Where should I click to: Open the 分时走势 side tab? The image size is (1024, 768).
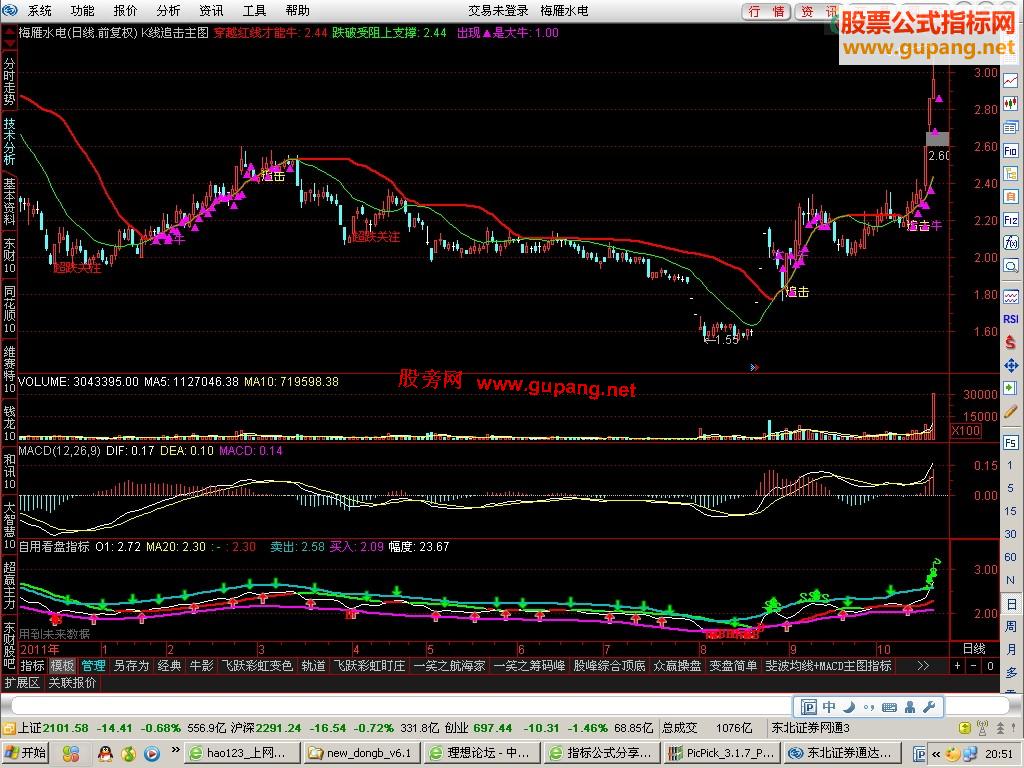pyautogui.click(x=9, y=82)
